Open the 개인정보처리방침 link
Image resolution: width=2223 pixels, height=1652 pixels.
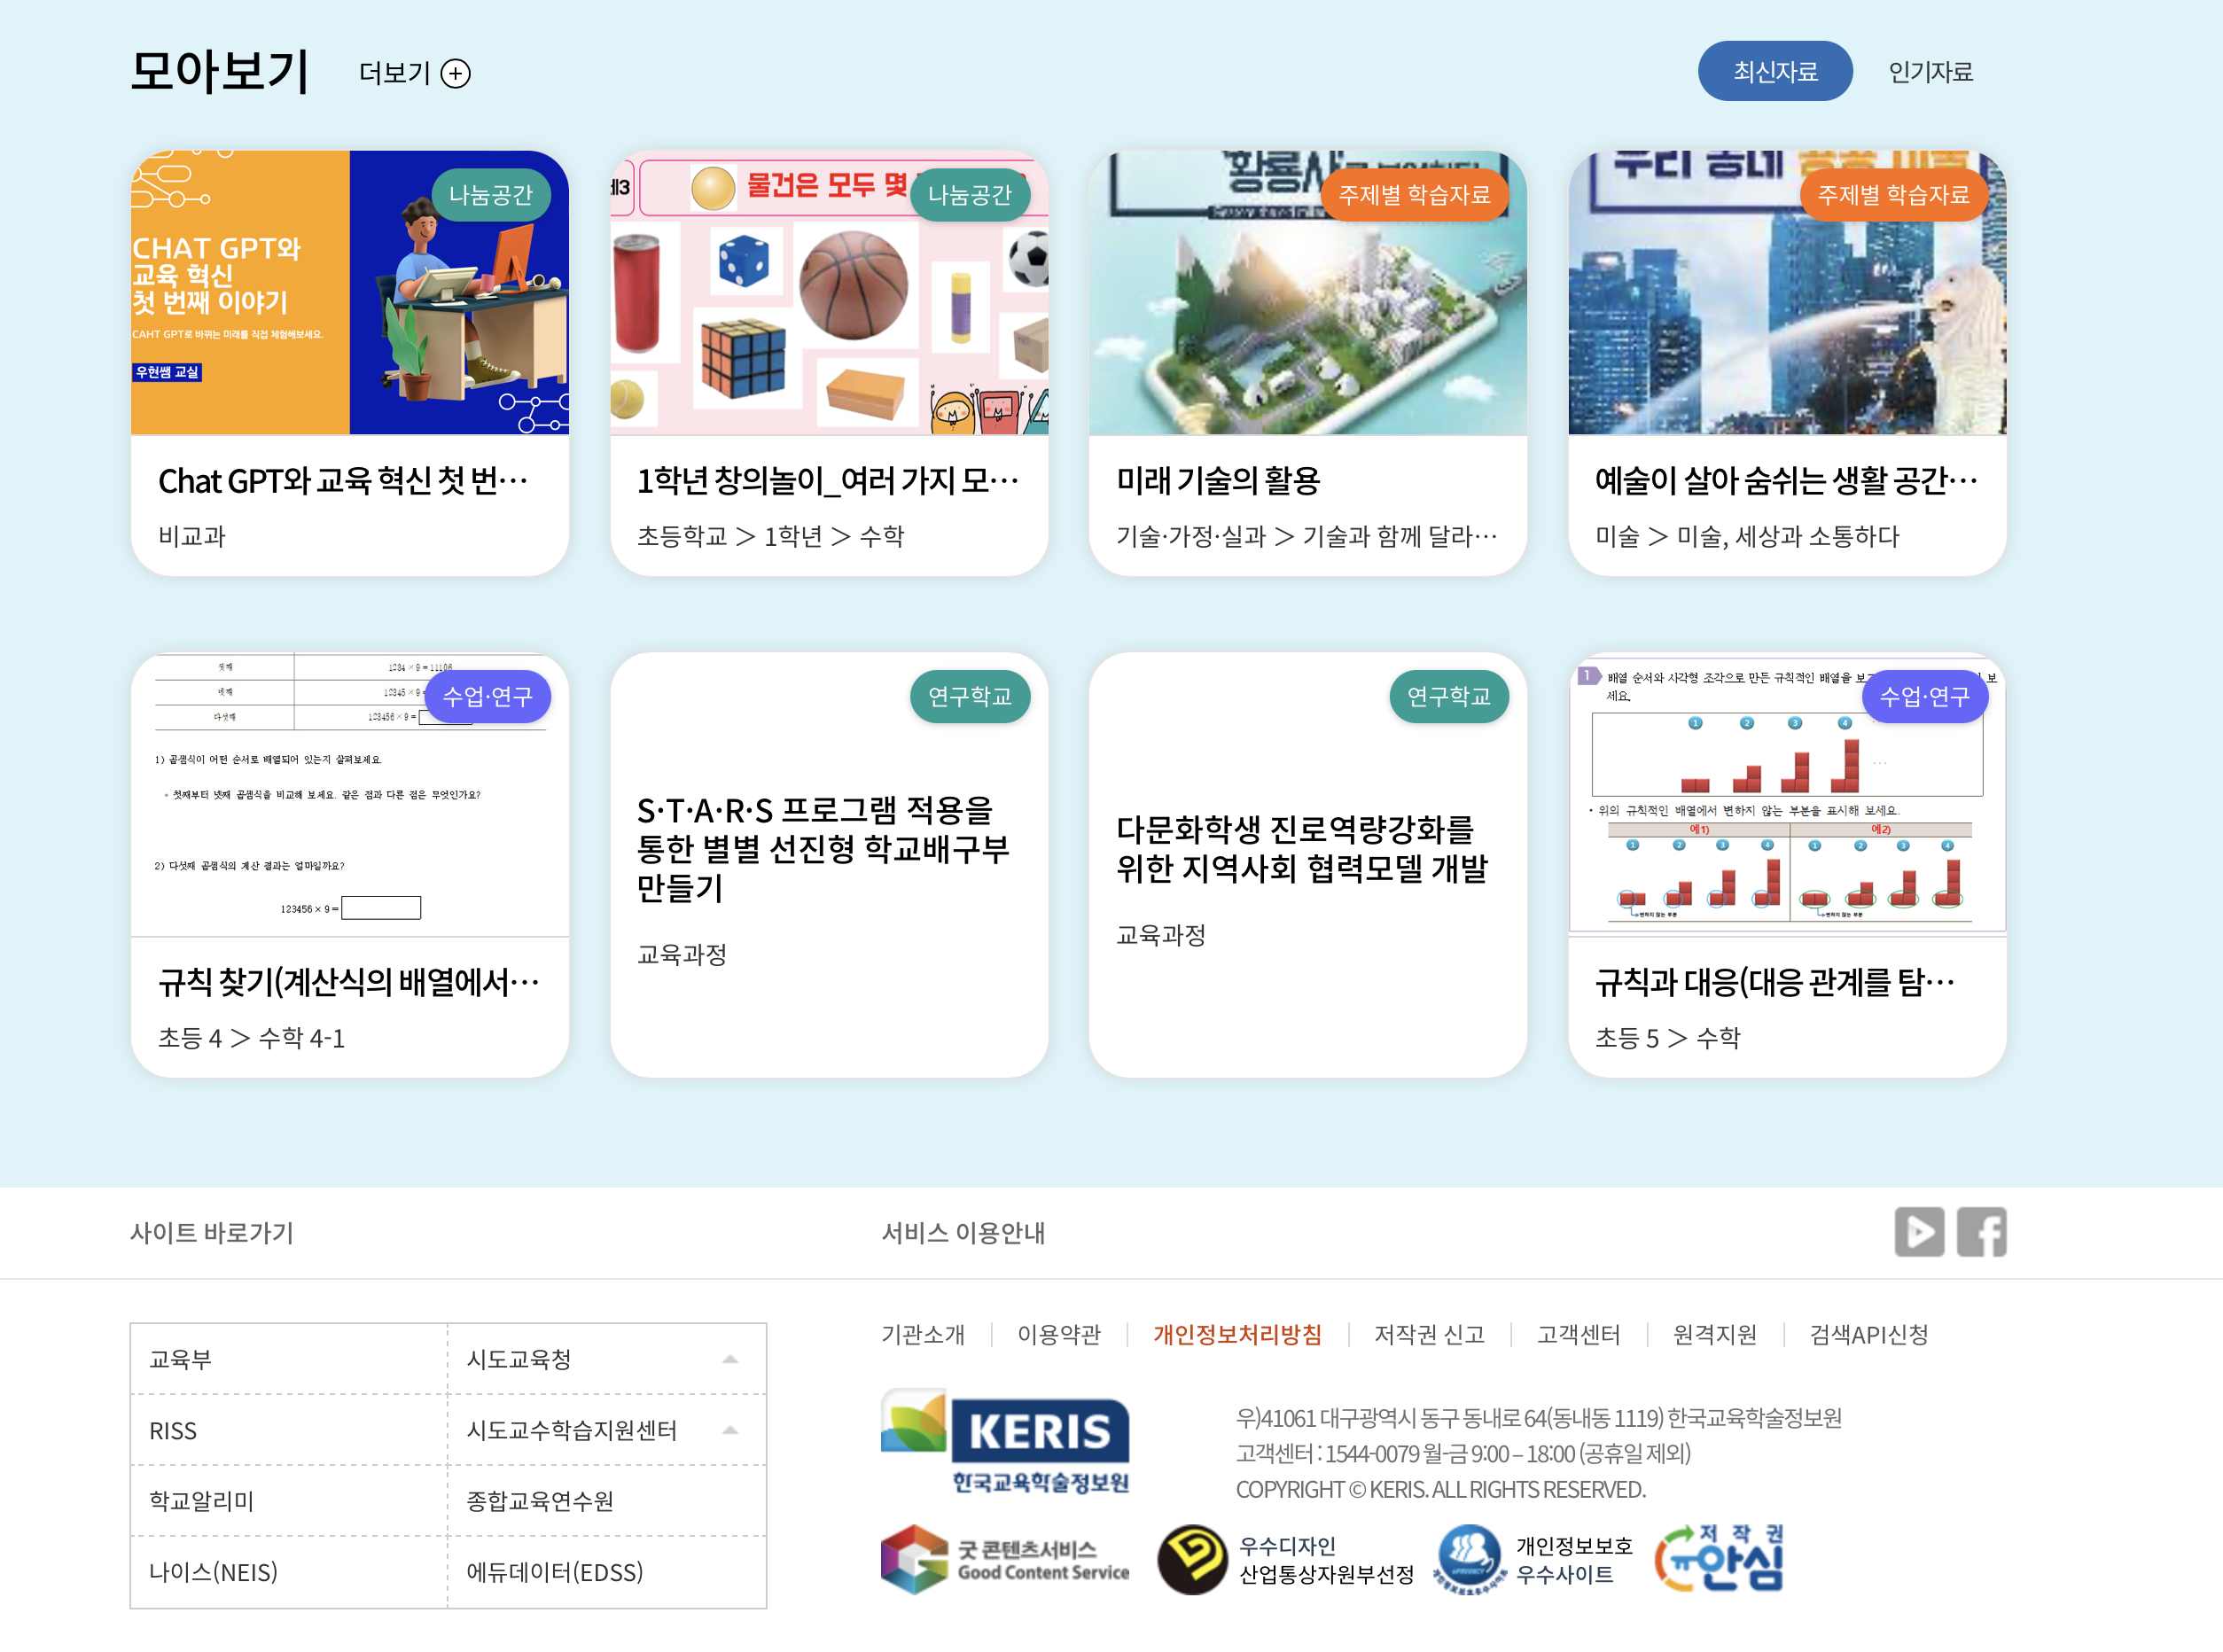click(x=1236, y=1333)
